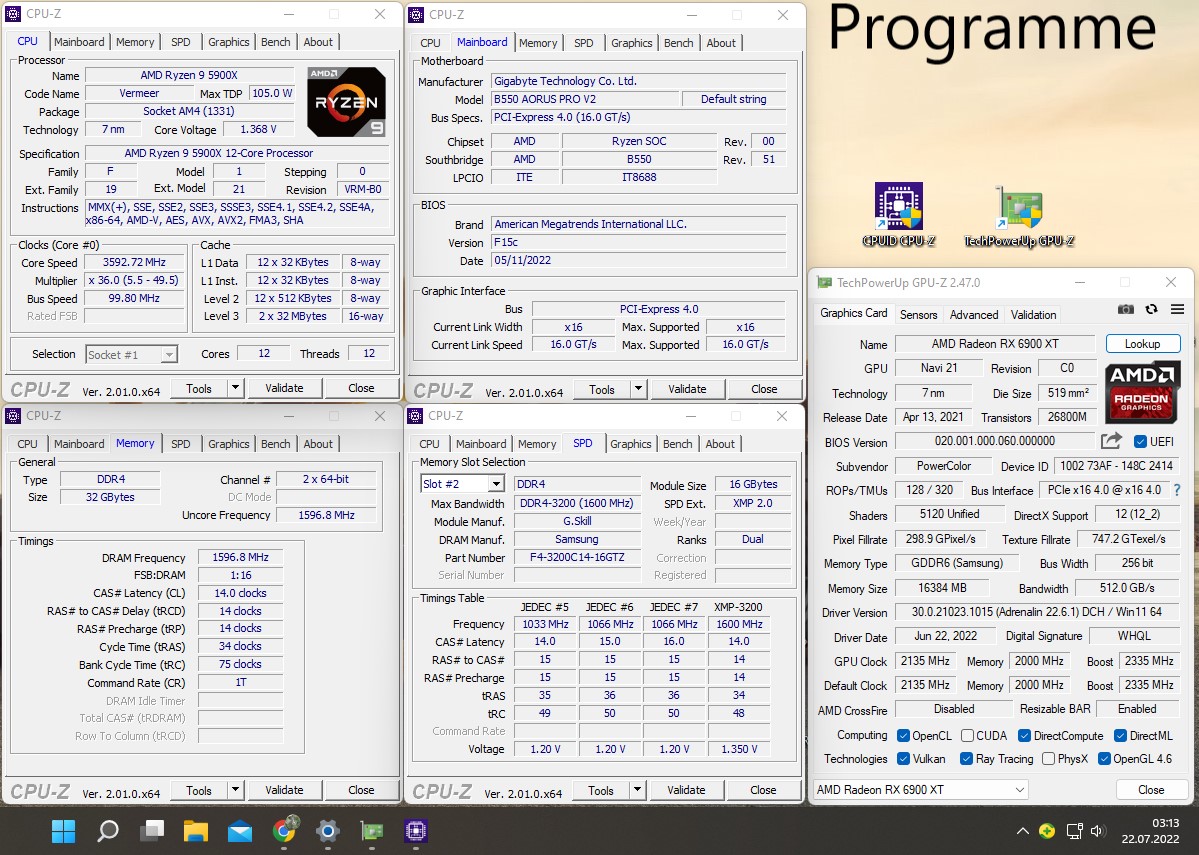Show hidden tray icons chevron

tap(1022, 831)
